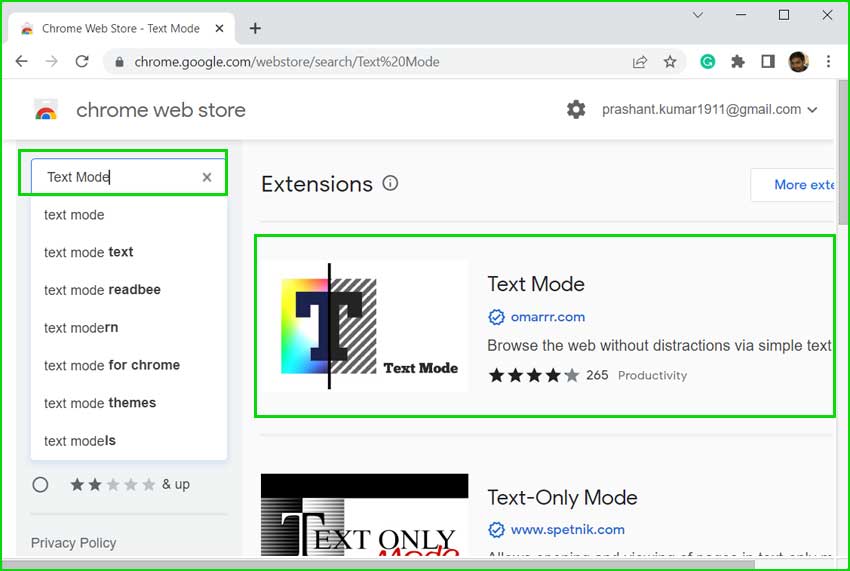850x571 pixels.
Task: Expand the prashant.kumar1911@gmail.com account dropdown
Action: (x=812, y=110)
